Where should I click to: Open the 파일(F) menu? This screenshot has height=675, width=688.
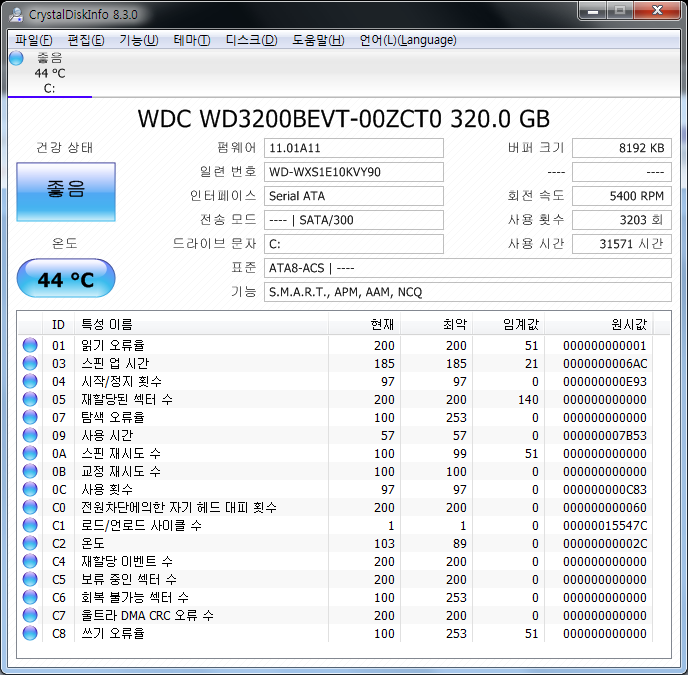click(x=33, y=40)
